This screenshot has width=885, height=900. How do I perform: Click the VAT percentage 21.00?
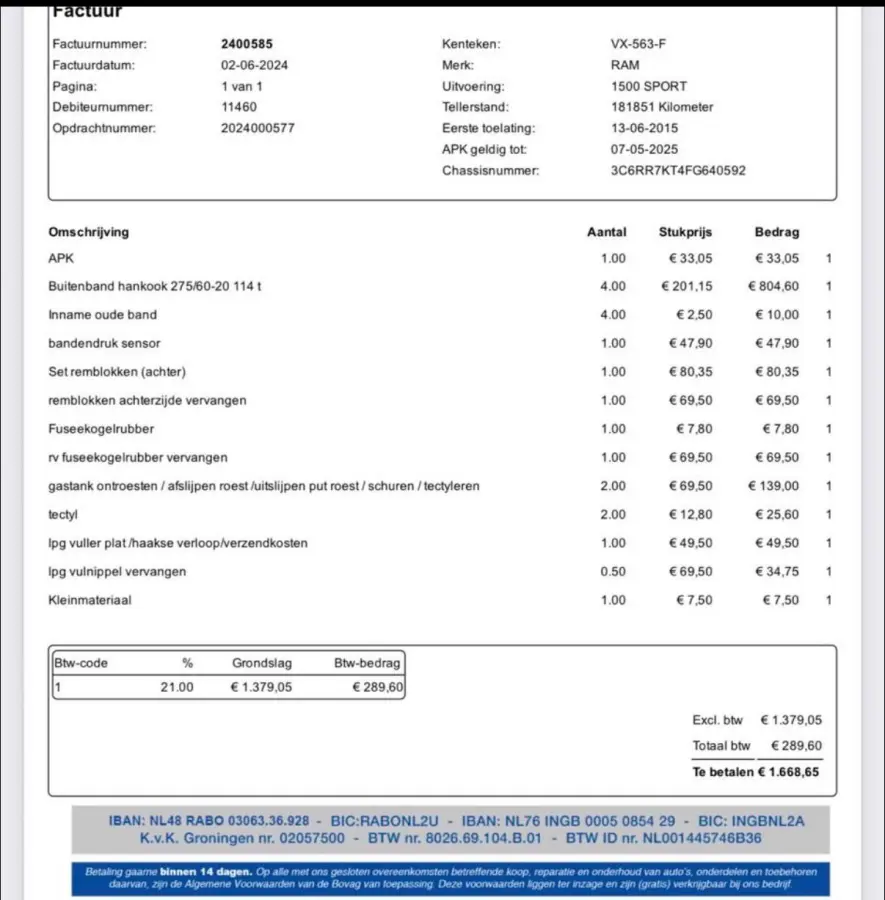(x=177, y=688)
